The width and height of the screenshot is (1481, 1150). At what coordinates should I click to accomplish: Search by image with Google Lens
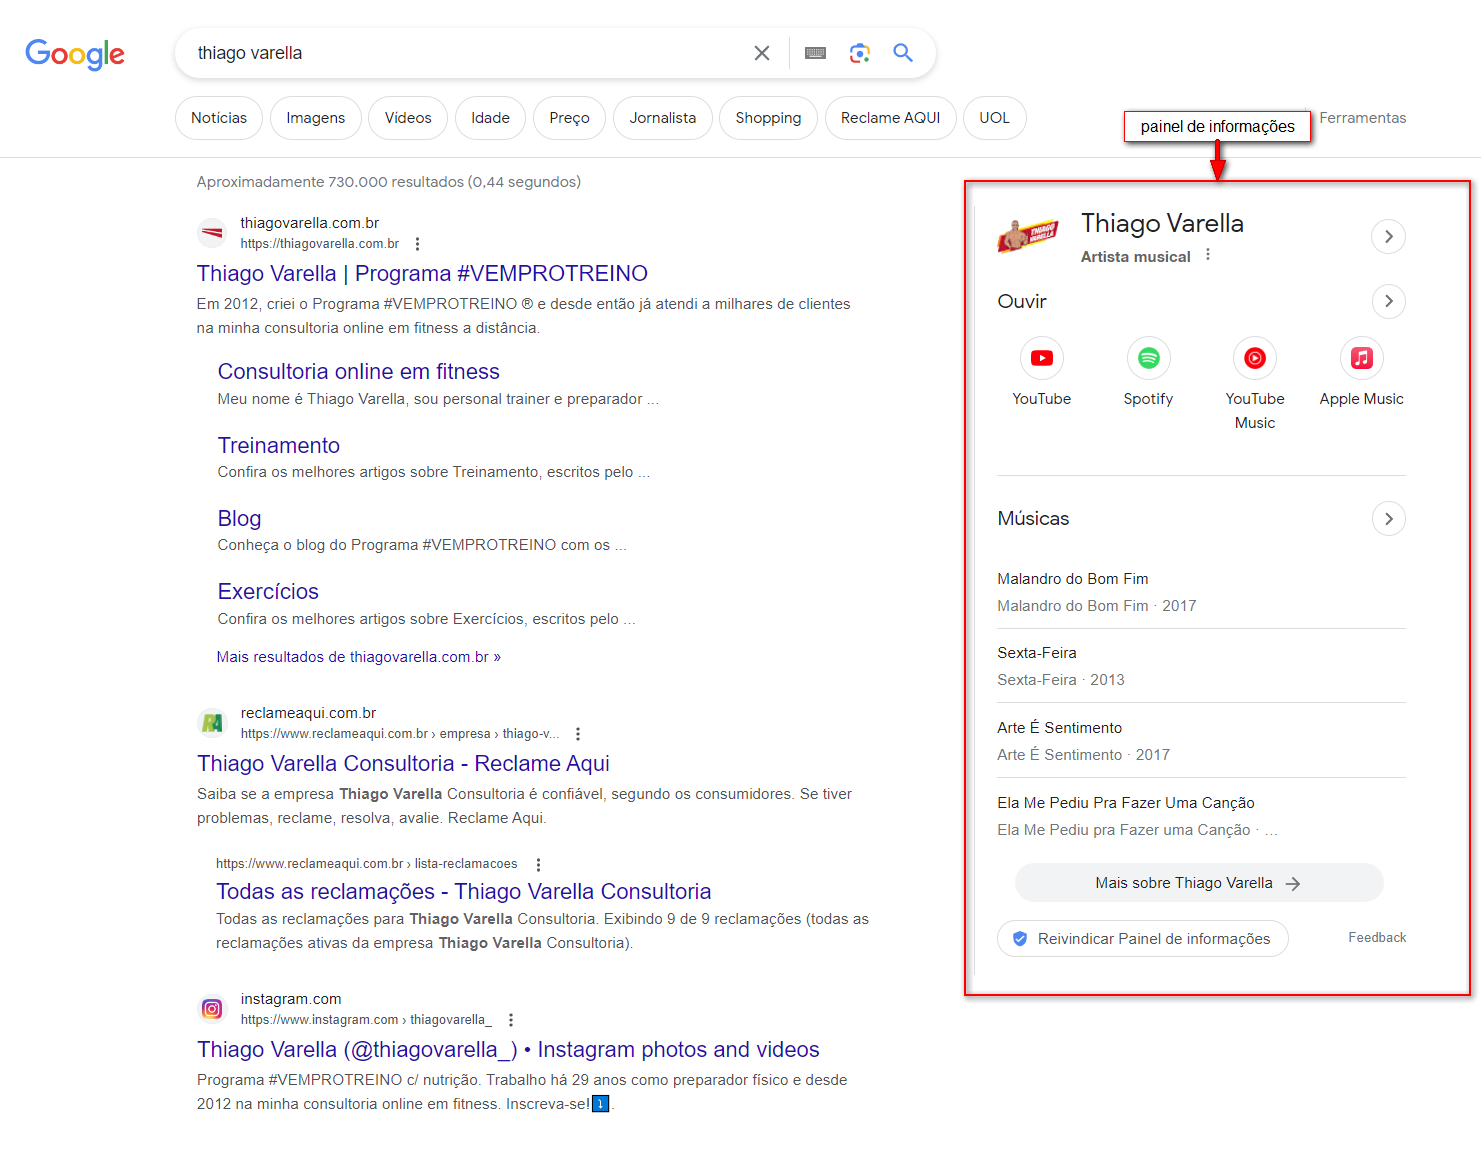[x=860, y=53]
